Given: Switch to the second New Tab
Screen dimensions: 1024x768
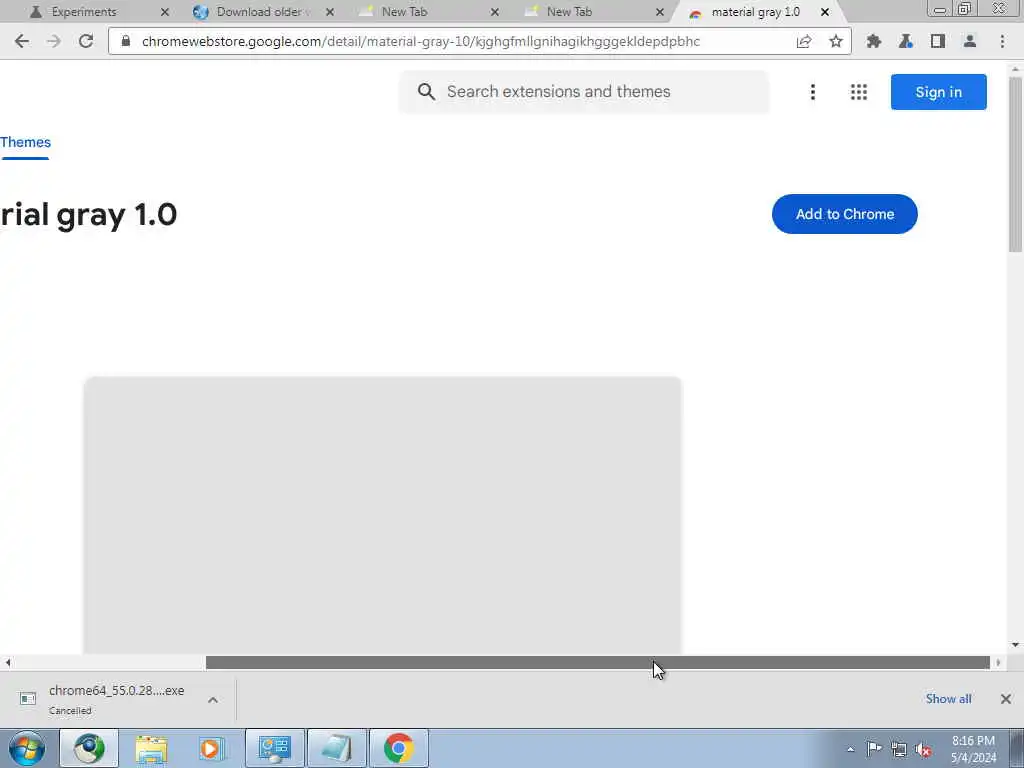Looking at the screenshot, I should click(x=569, y=12).
